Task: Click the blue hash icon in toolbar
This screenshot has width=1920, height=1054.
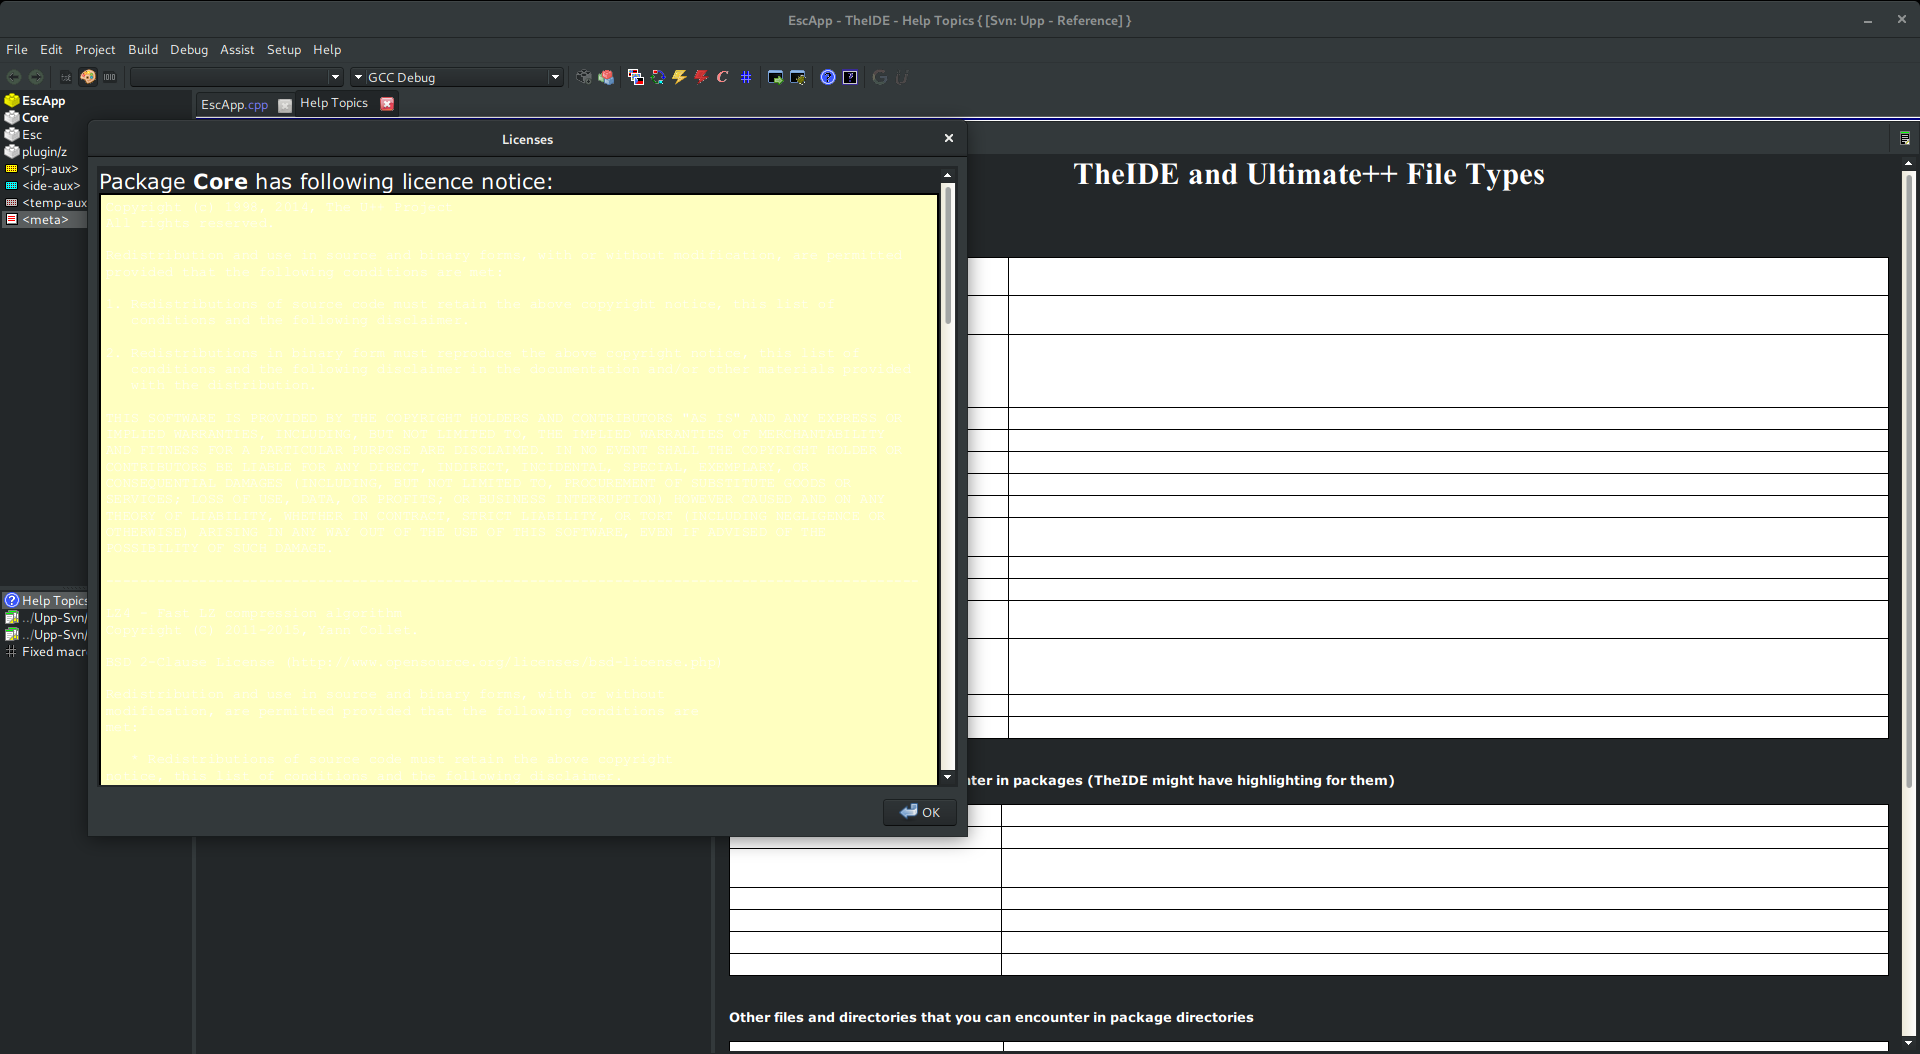Action: coord(746,77)
